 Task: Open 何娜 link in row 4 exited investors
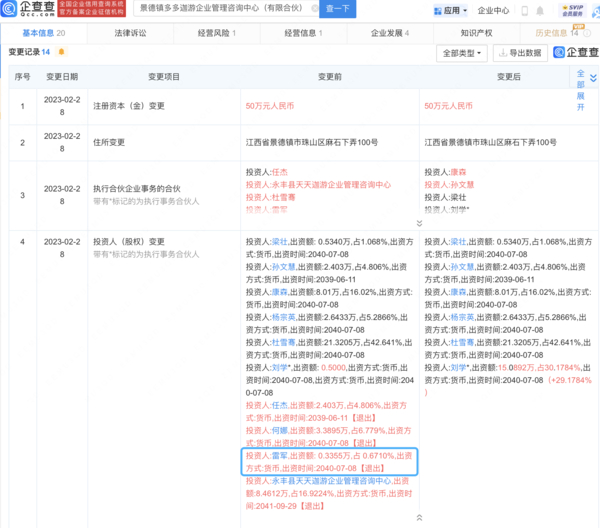[x=279, y=431]
